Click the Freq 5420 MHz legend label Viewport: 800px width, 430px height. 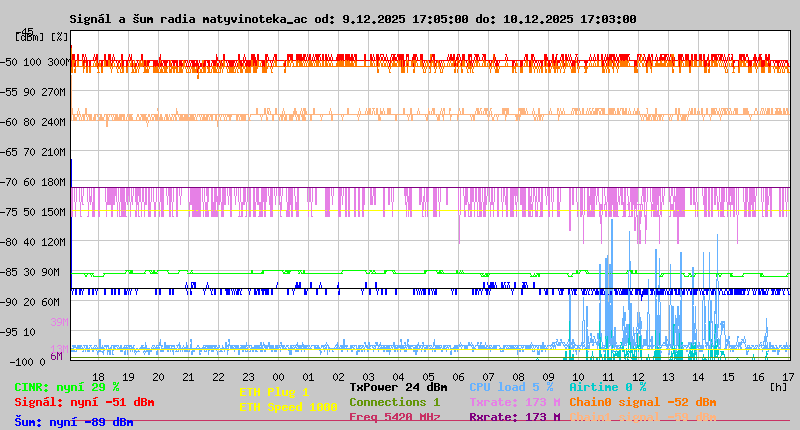tap(395, 417)
